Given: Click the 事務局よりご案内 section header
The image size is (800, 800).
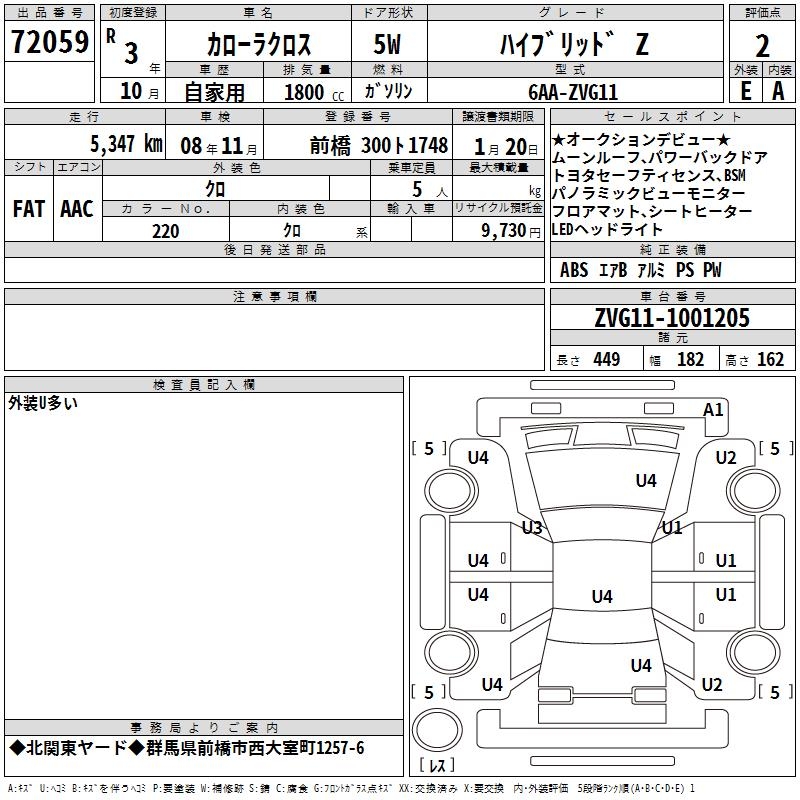Looking at the screenshot, I should pos(204,728).
